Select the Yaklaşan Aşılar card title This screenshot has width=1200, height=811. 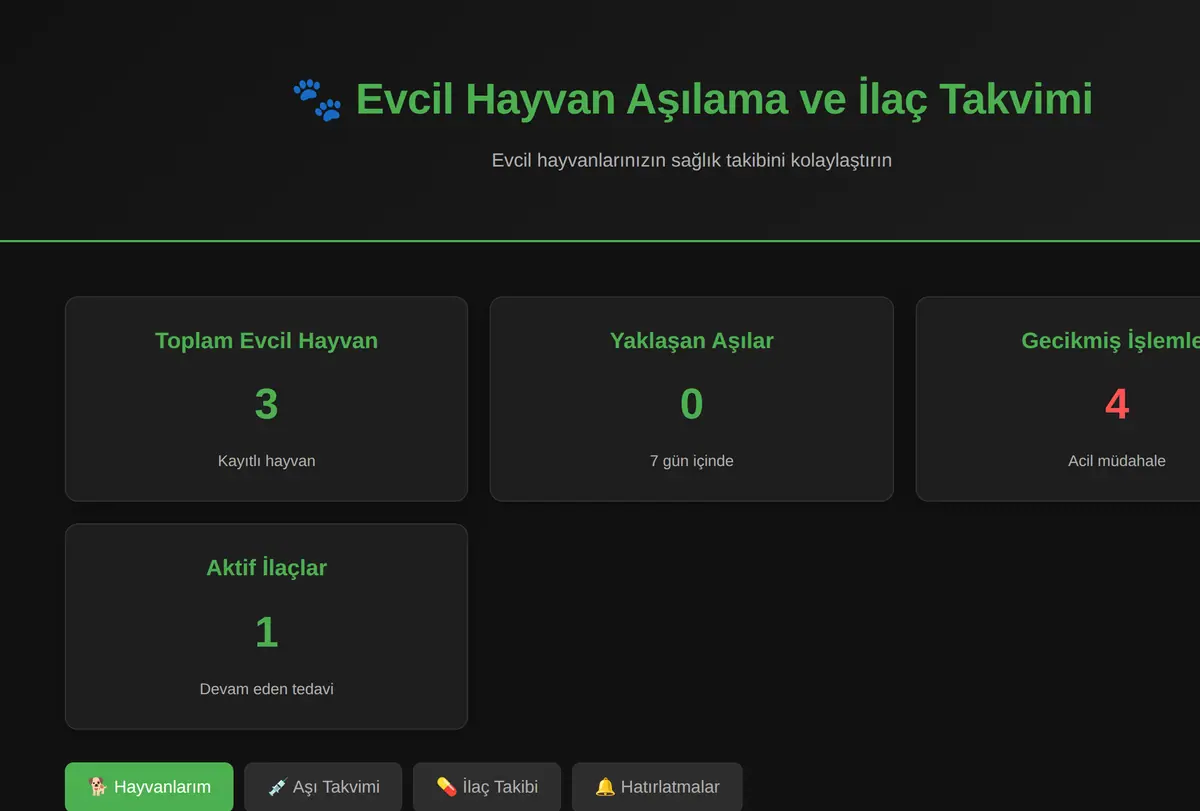coord(692,341)
